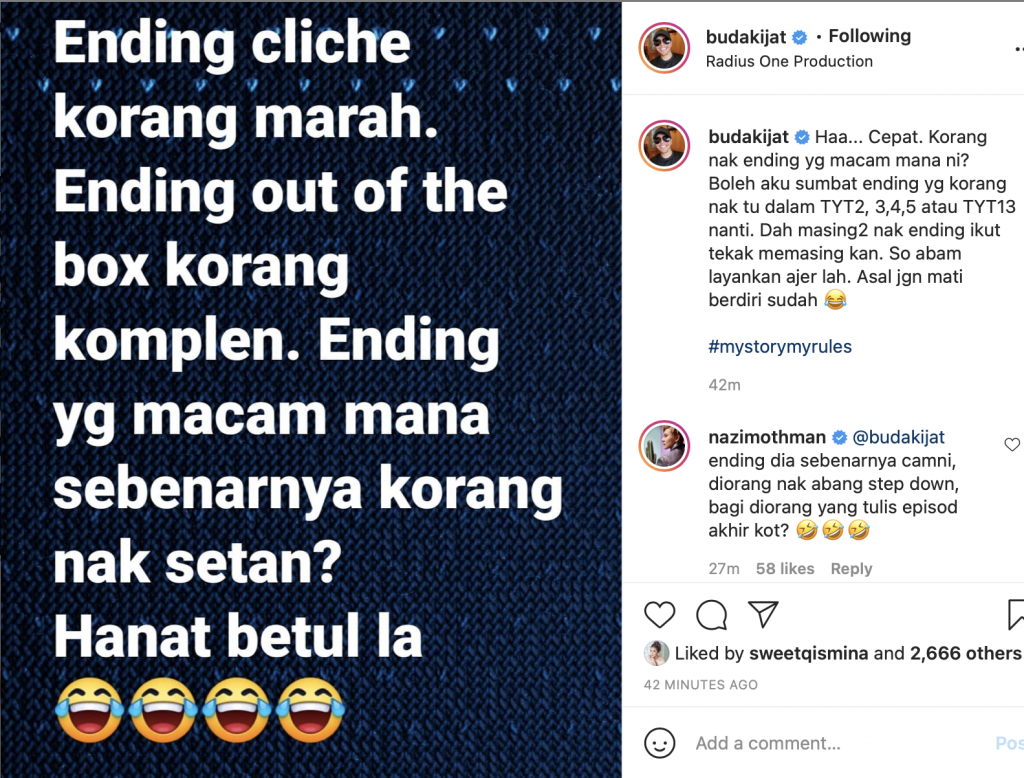Open sweetqismina's small avatar beside likes
1024x778 pixels.
pyautogui.click(x=656, y=653)
